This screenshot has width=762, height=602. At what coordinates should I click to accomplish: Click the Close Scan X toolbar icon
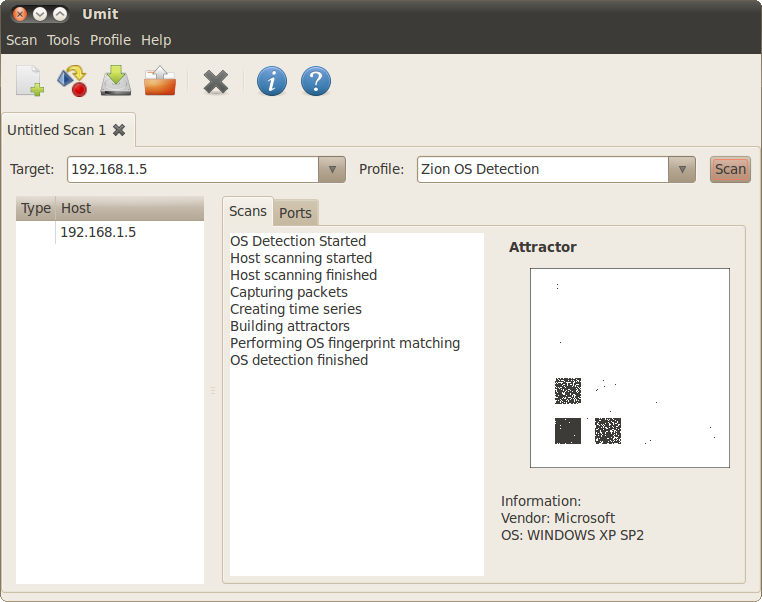pos(216,82)
